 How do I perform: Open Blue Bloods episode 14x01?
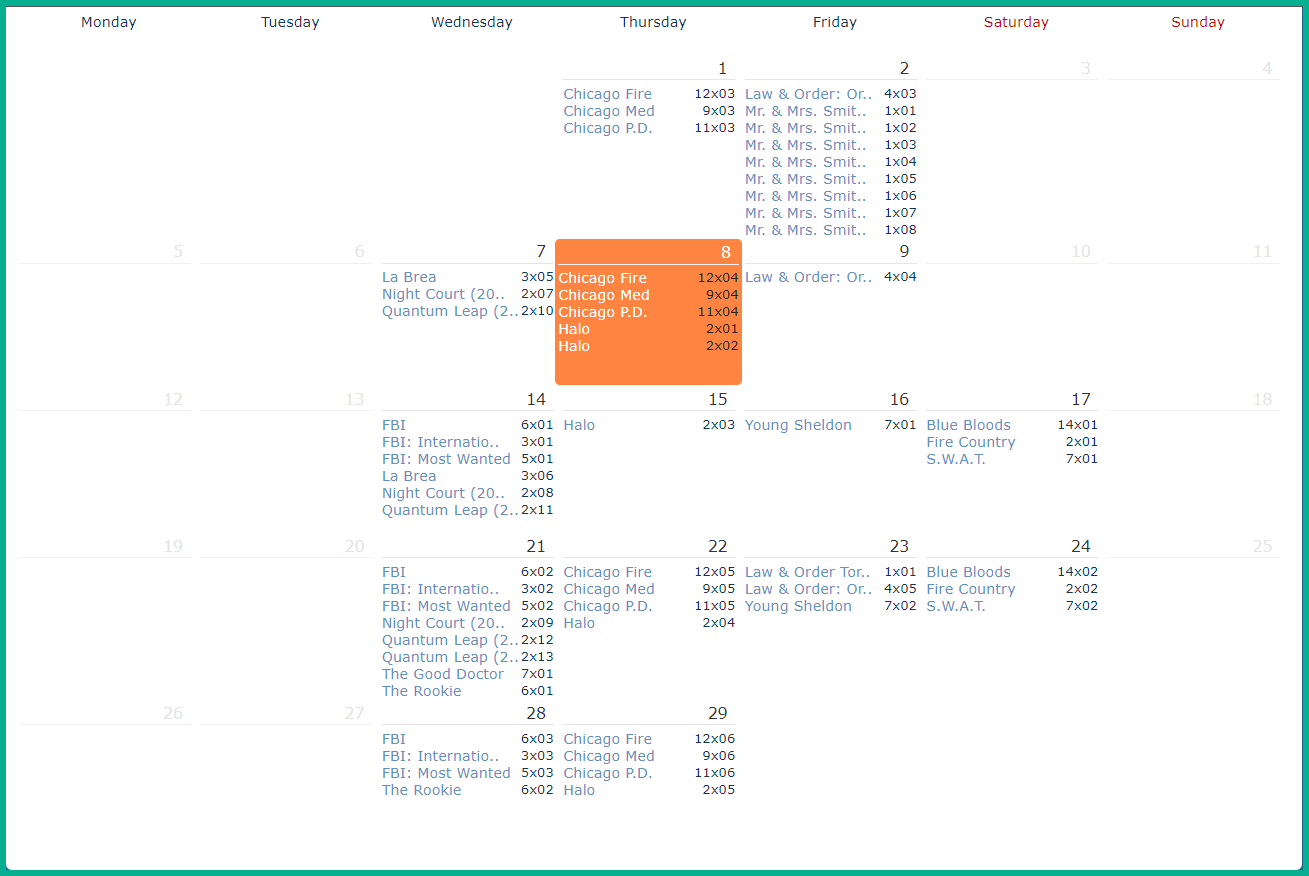(x=968, y=425)
